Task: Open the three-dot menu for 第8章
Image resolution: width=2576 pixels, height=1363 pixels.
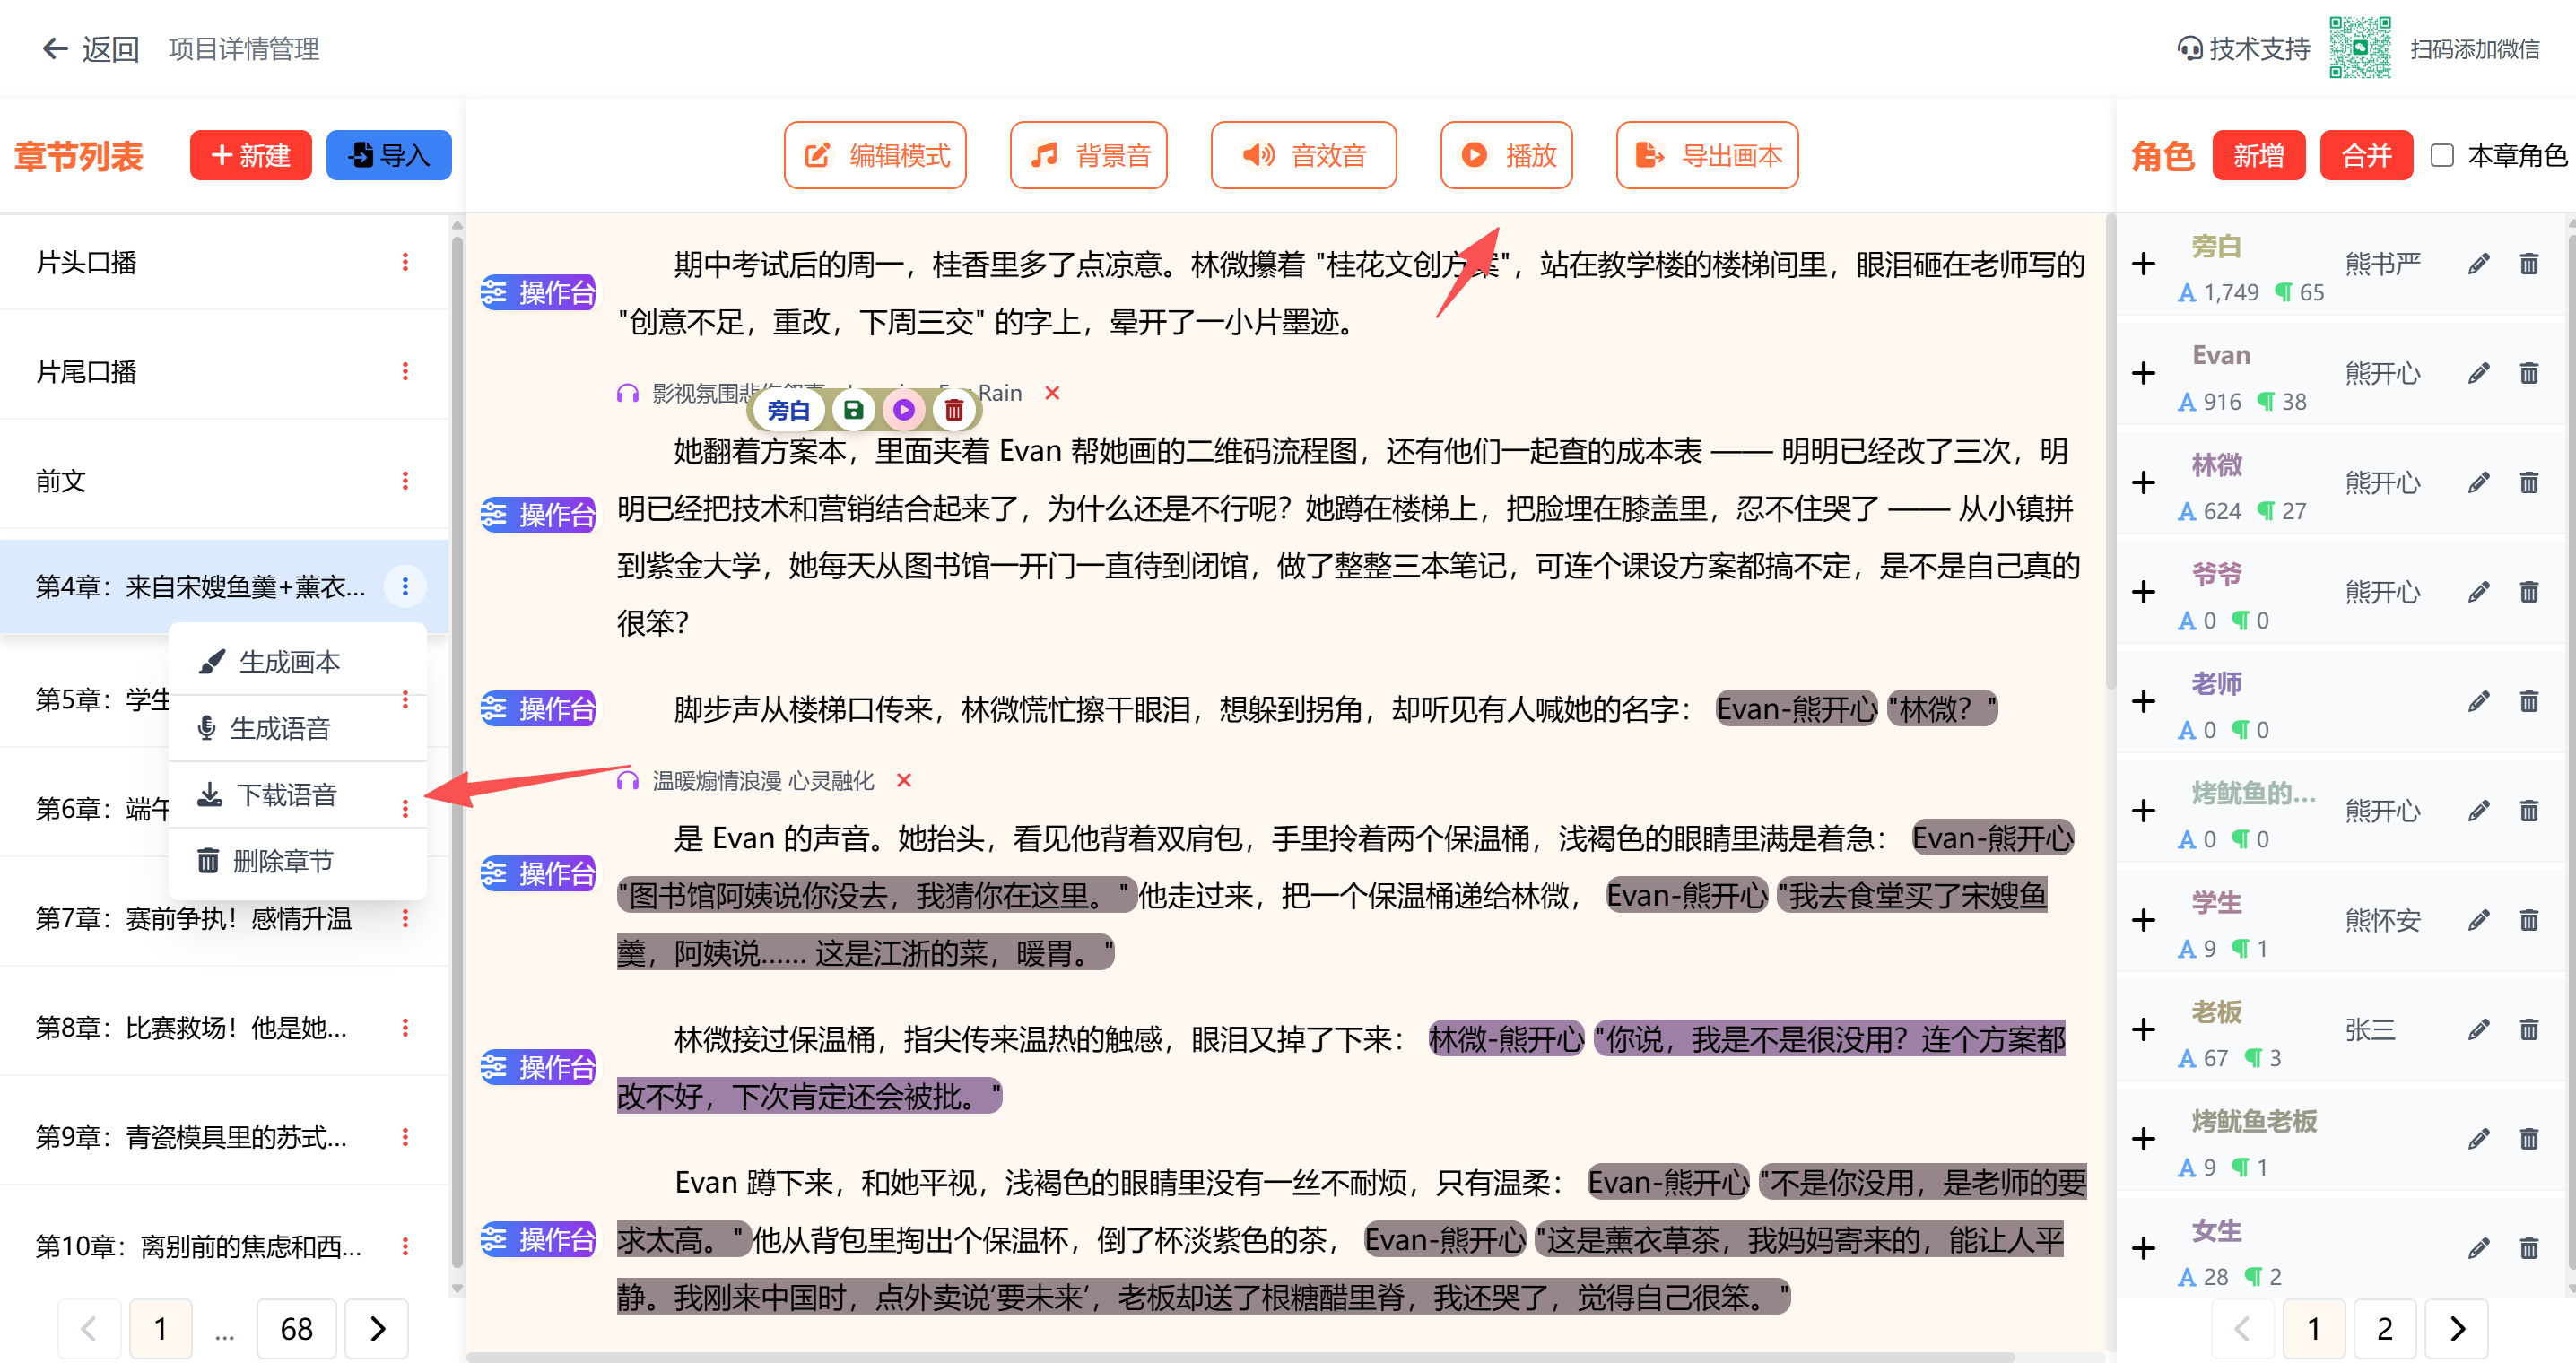Action: (x=405, y=1027)
